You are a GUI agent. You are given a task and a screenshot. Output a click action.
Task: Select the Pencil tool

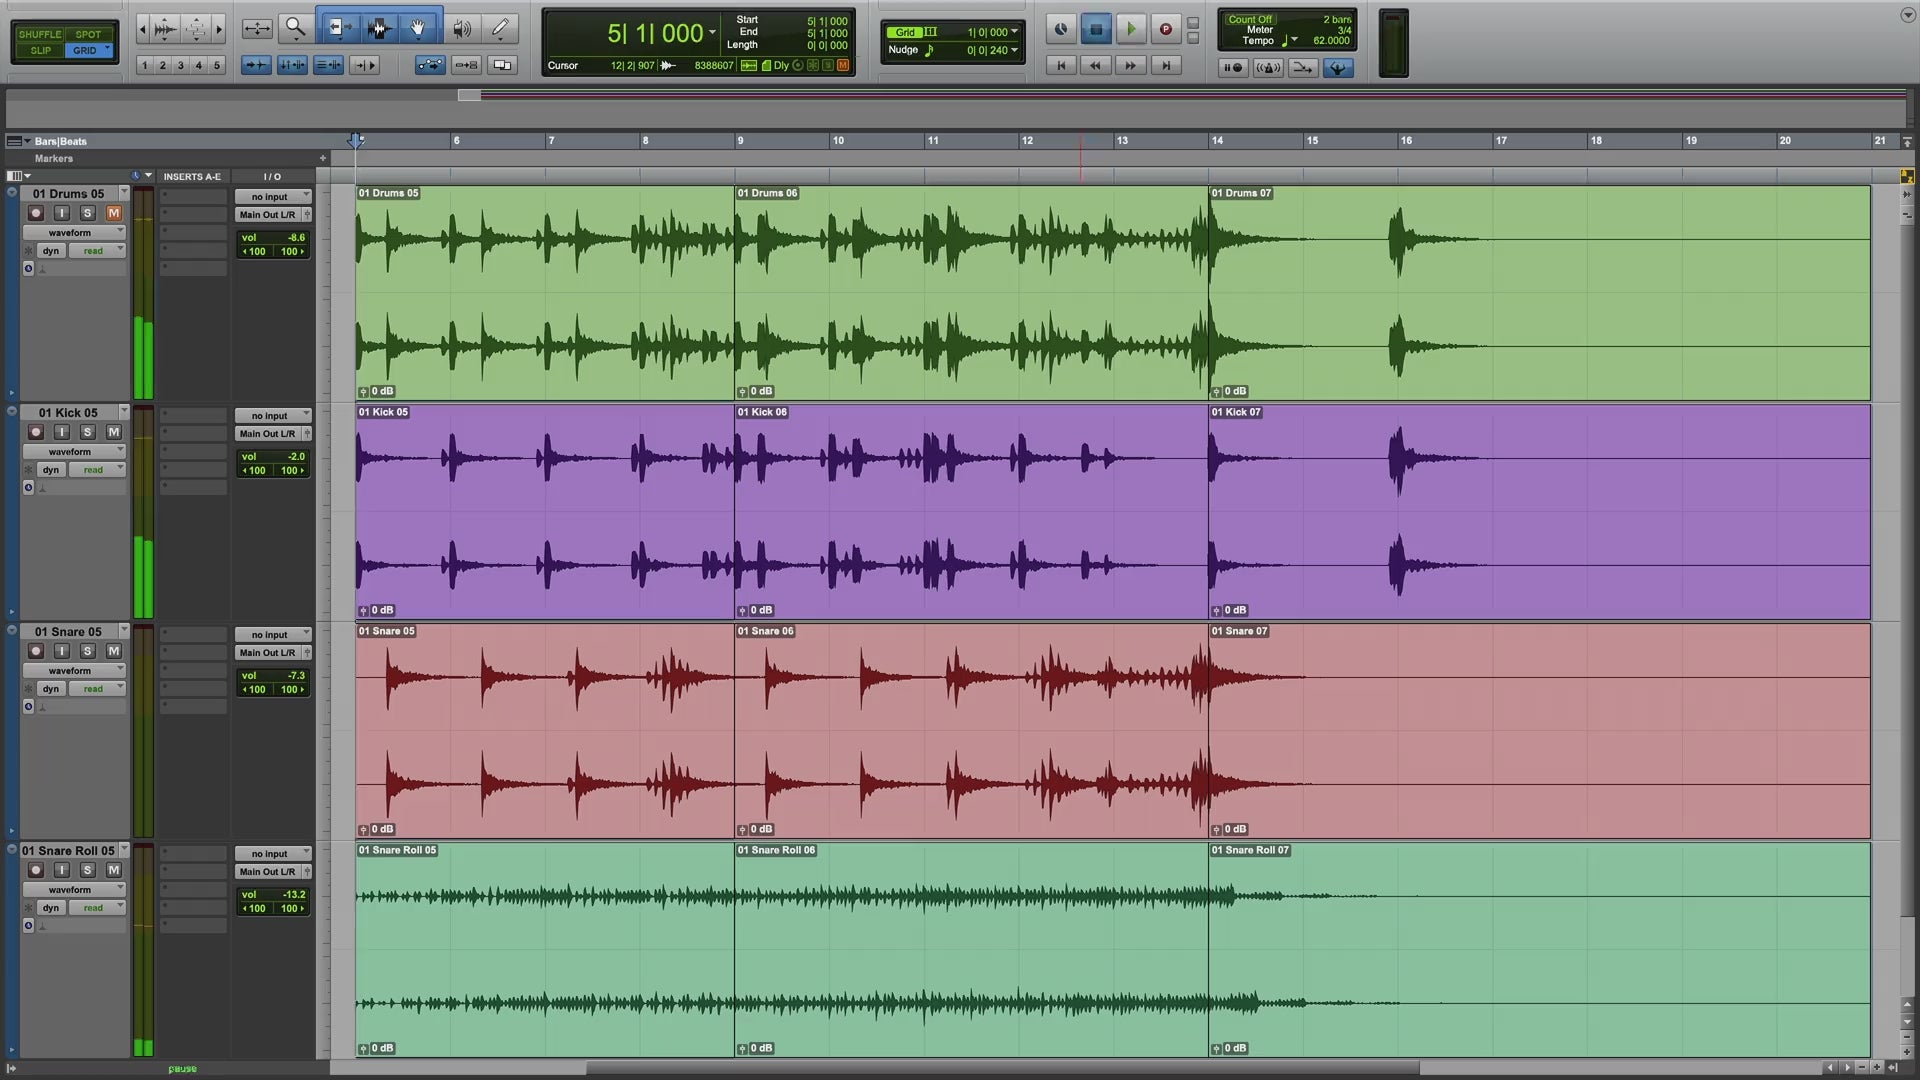500,28
